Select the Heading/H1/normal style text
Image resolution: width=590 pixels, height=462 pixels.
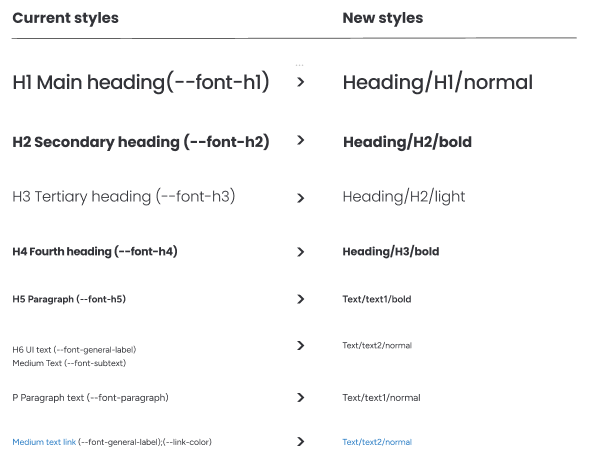438,83
